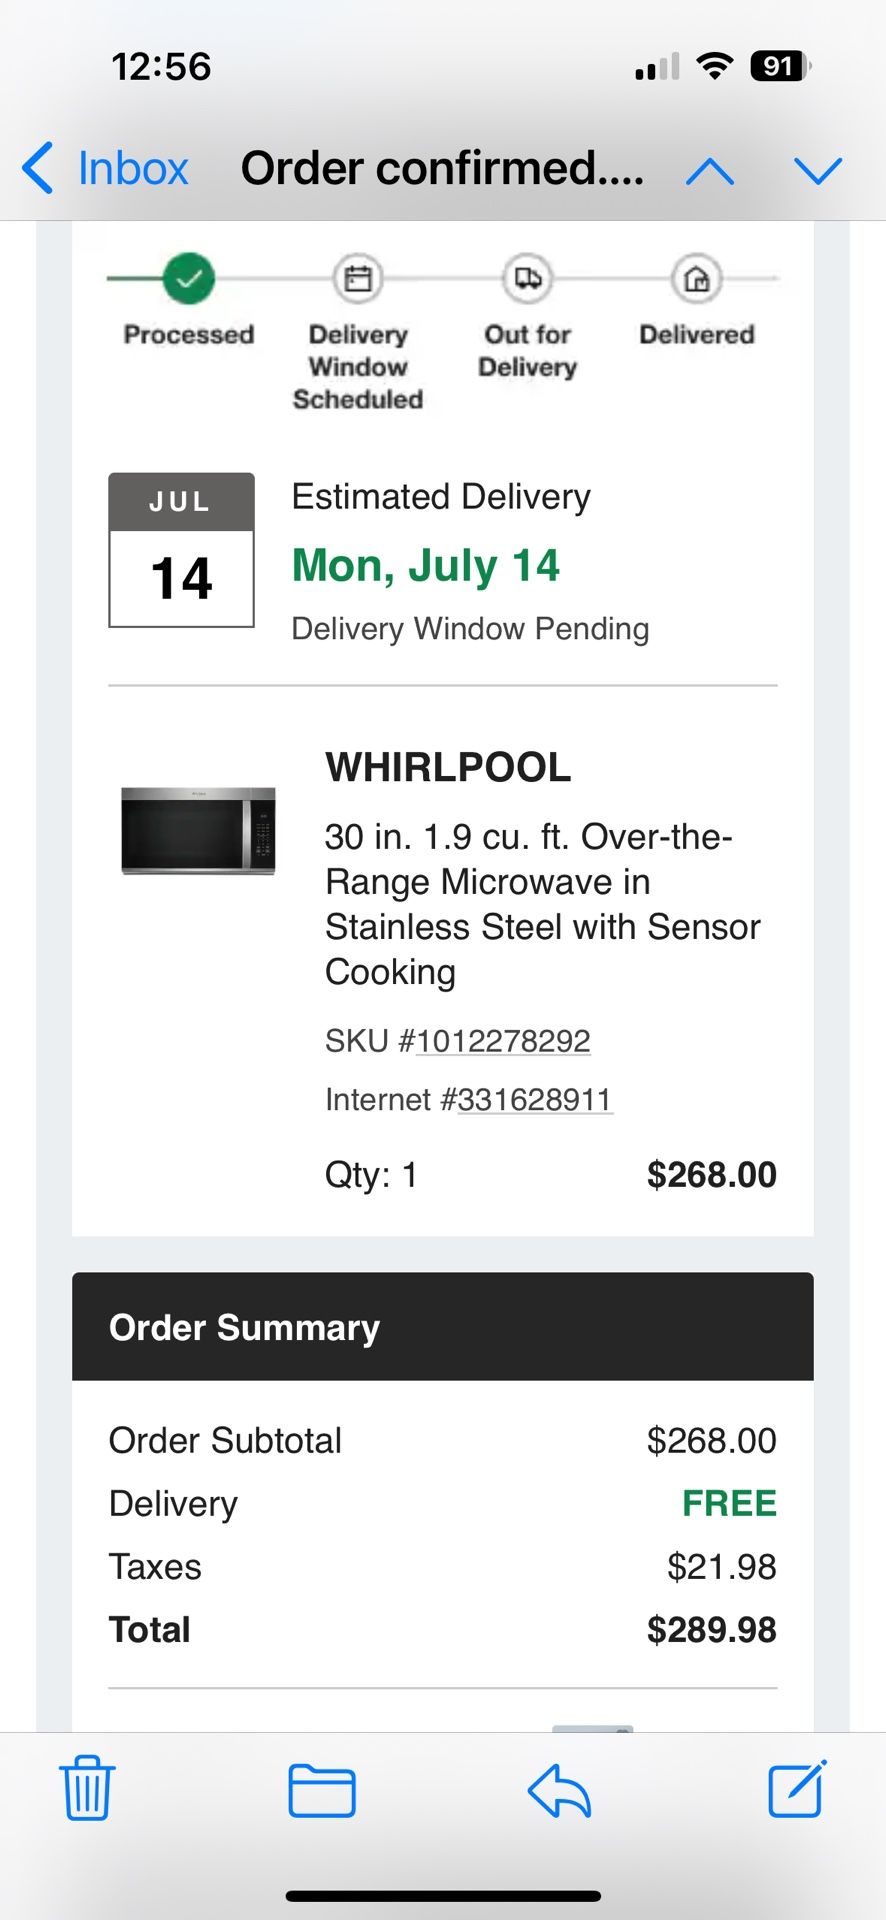Go to next message with down chevron
Screen dimensions: 886x1920
point(818,171)
